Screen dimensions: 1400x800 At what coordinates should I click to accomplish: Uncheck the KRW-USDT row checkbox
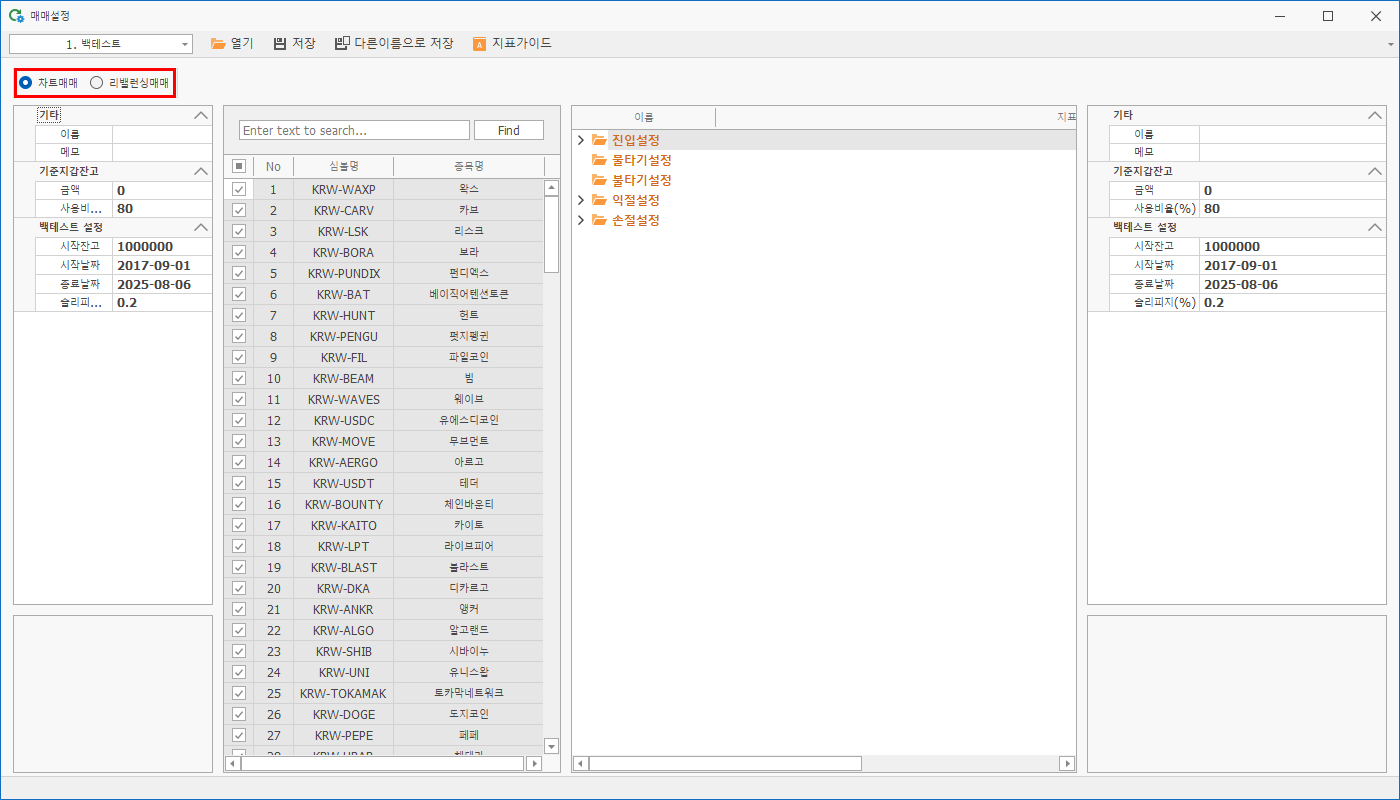pyautogui.click(x=238, y=483)
